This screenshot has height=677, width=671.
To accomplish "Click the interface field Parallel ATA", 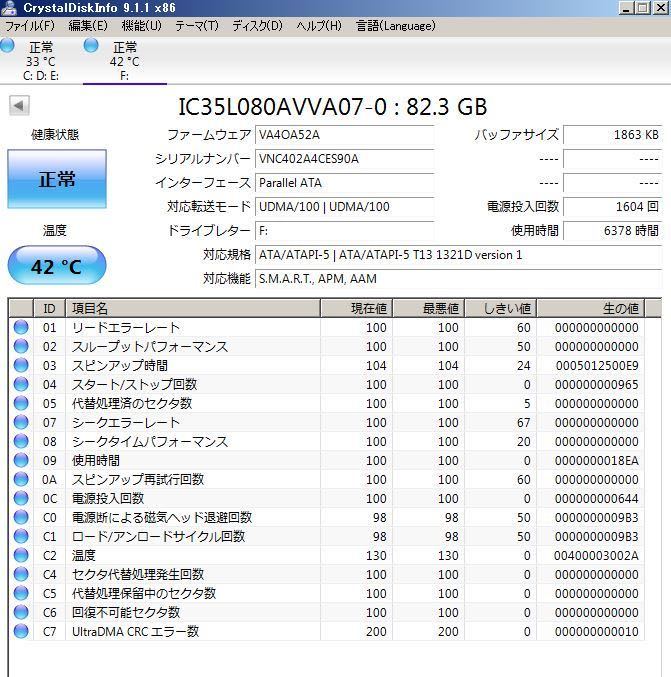I will pos(344,183).
